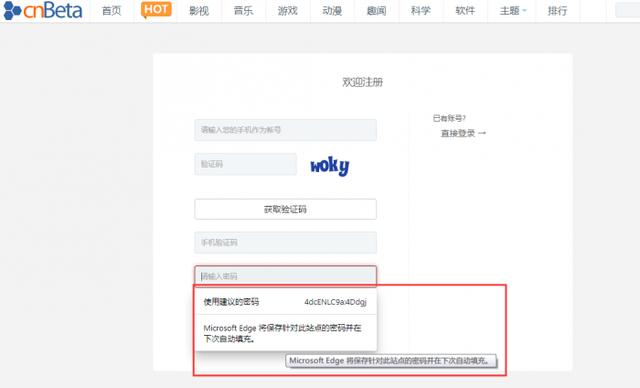The image size is (640, 388).
Task: Go to the 影视 section
Action: pos(199,11)
